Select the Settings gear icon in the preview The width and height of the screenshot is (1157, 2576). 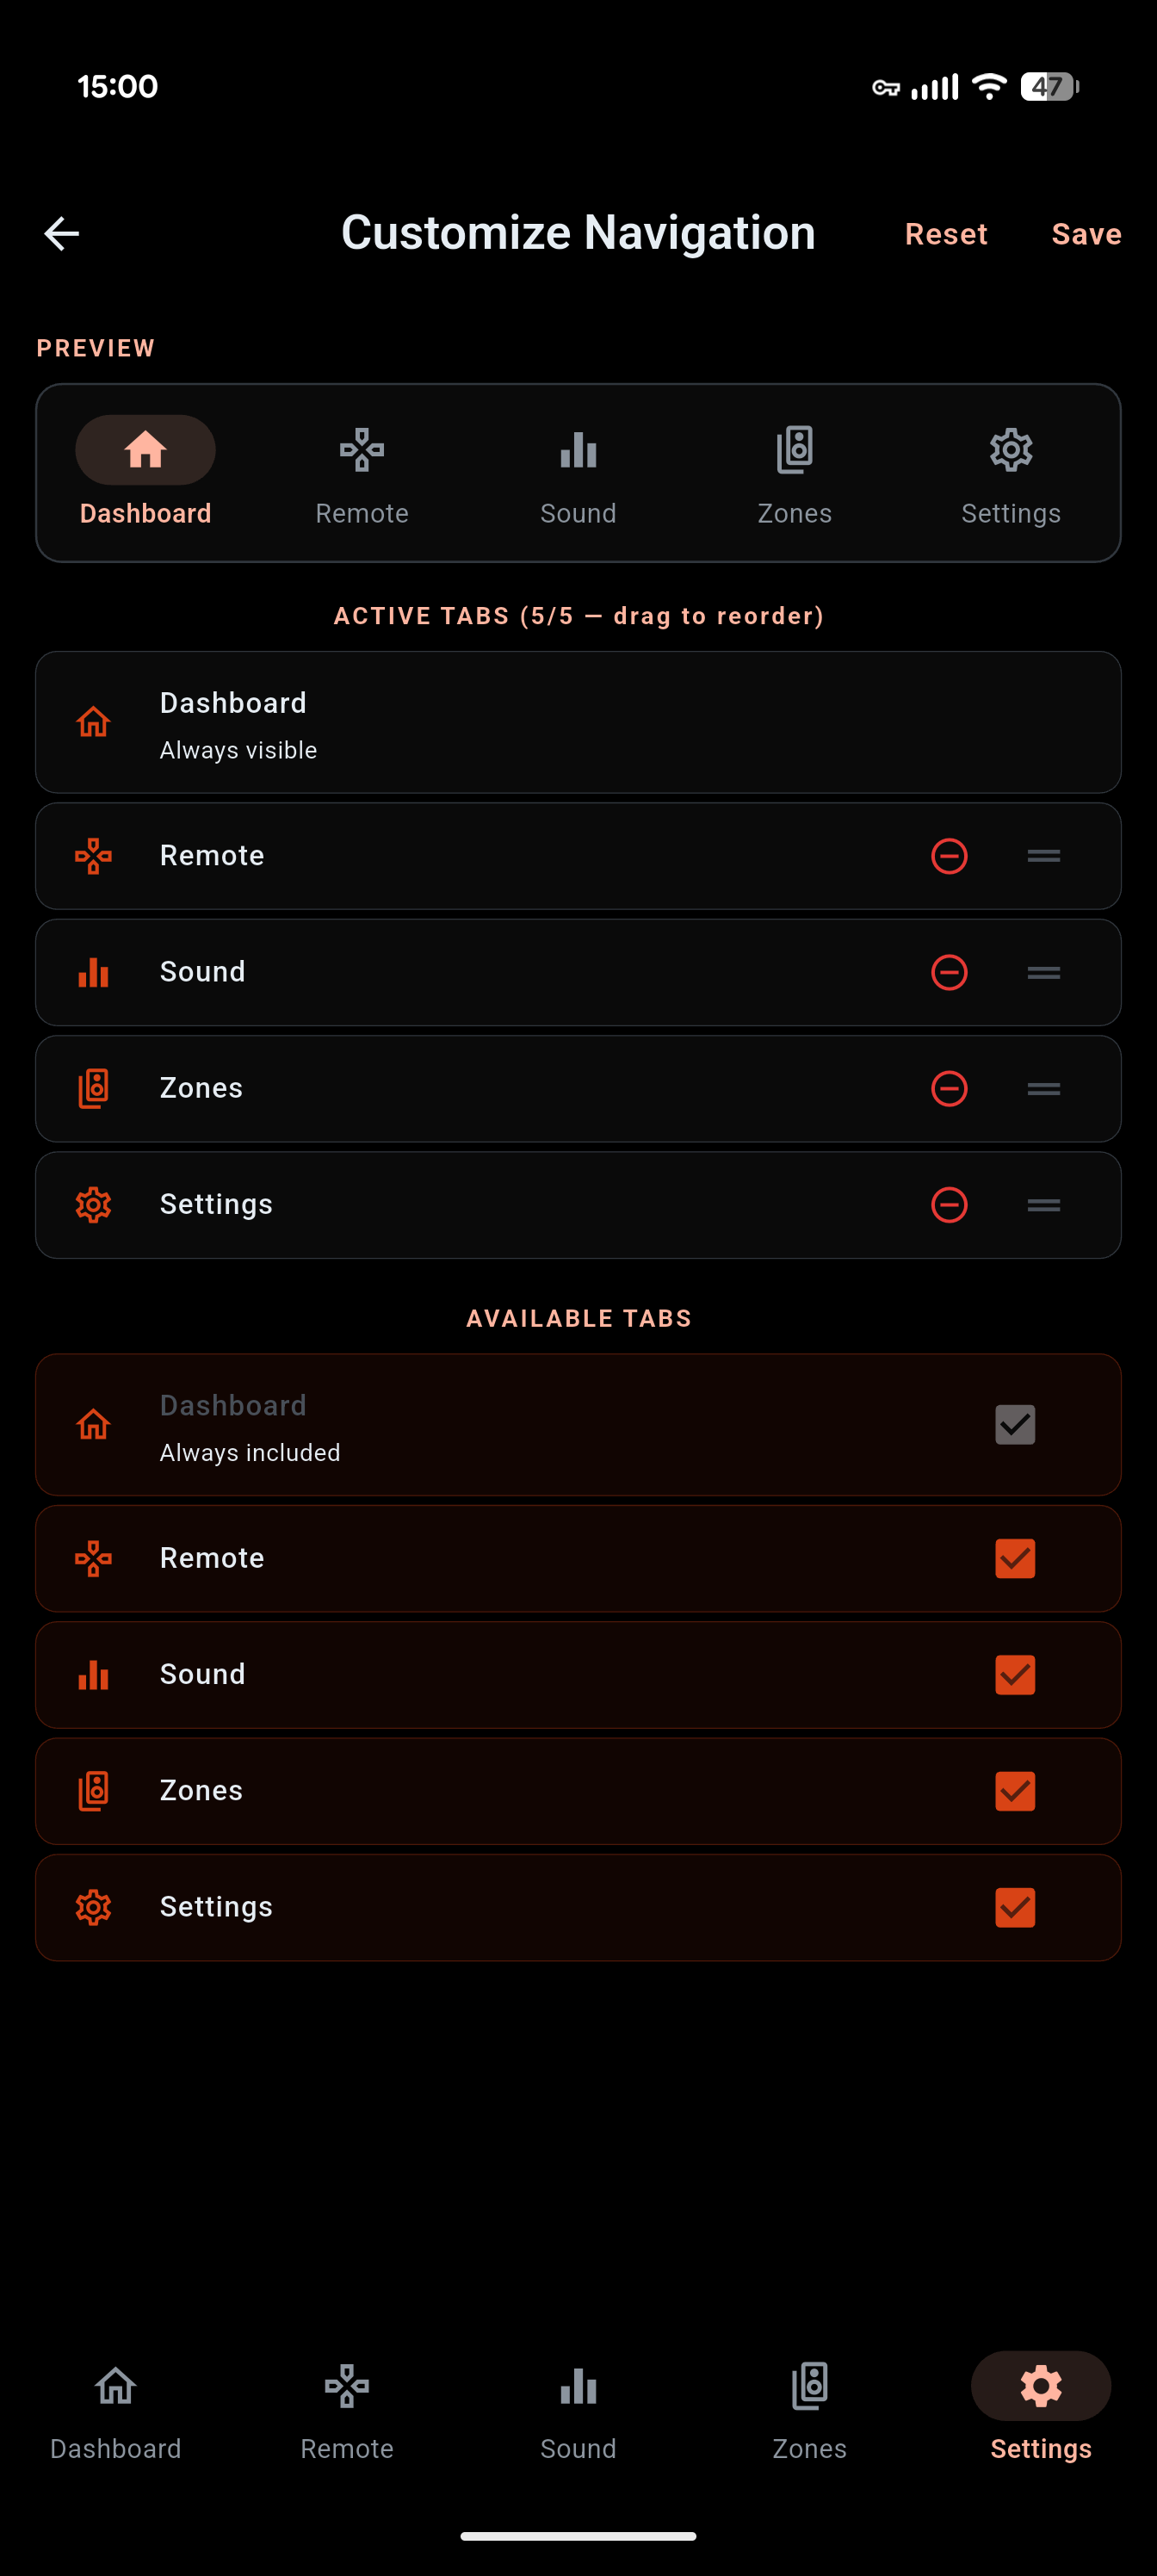click(x=1010, y=450)
